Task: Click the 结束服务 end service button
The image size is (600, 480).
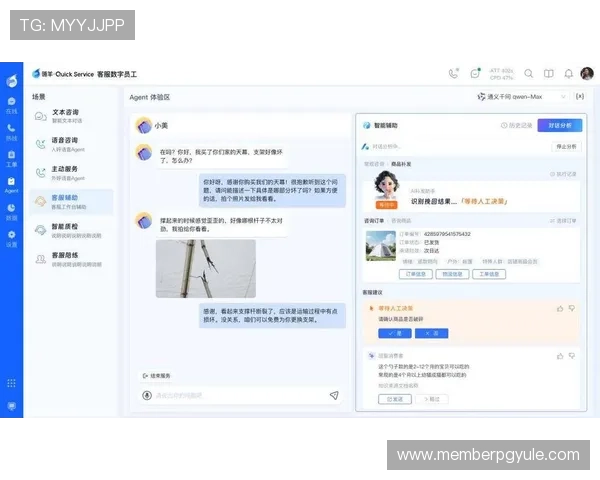Action: point(157,376)
